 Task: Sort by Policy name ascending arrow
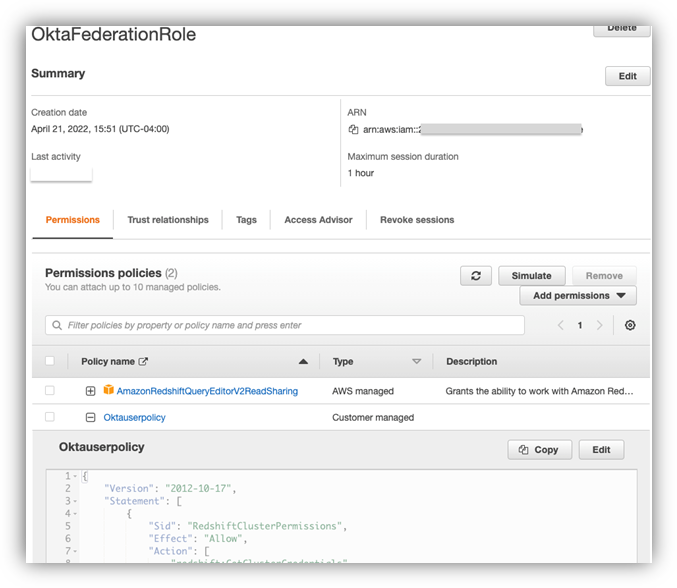click(x=303, y=361)
